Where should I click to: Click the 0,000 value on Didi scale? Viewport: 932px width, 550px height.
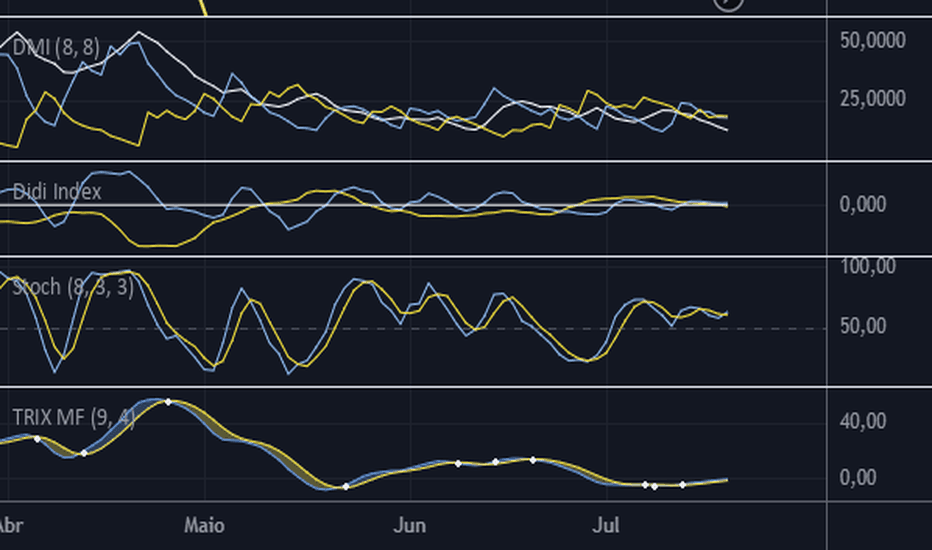[x=862, y=204]
